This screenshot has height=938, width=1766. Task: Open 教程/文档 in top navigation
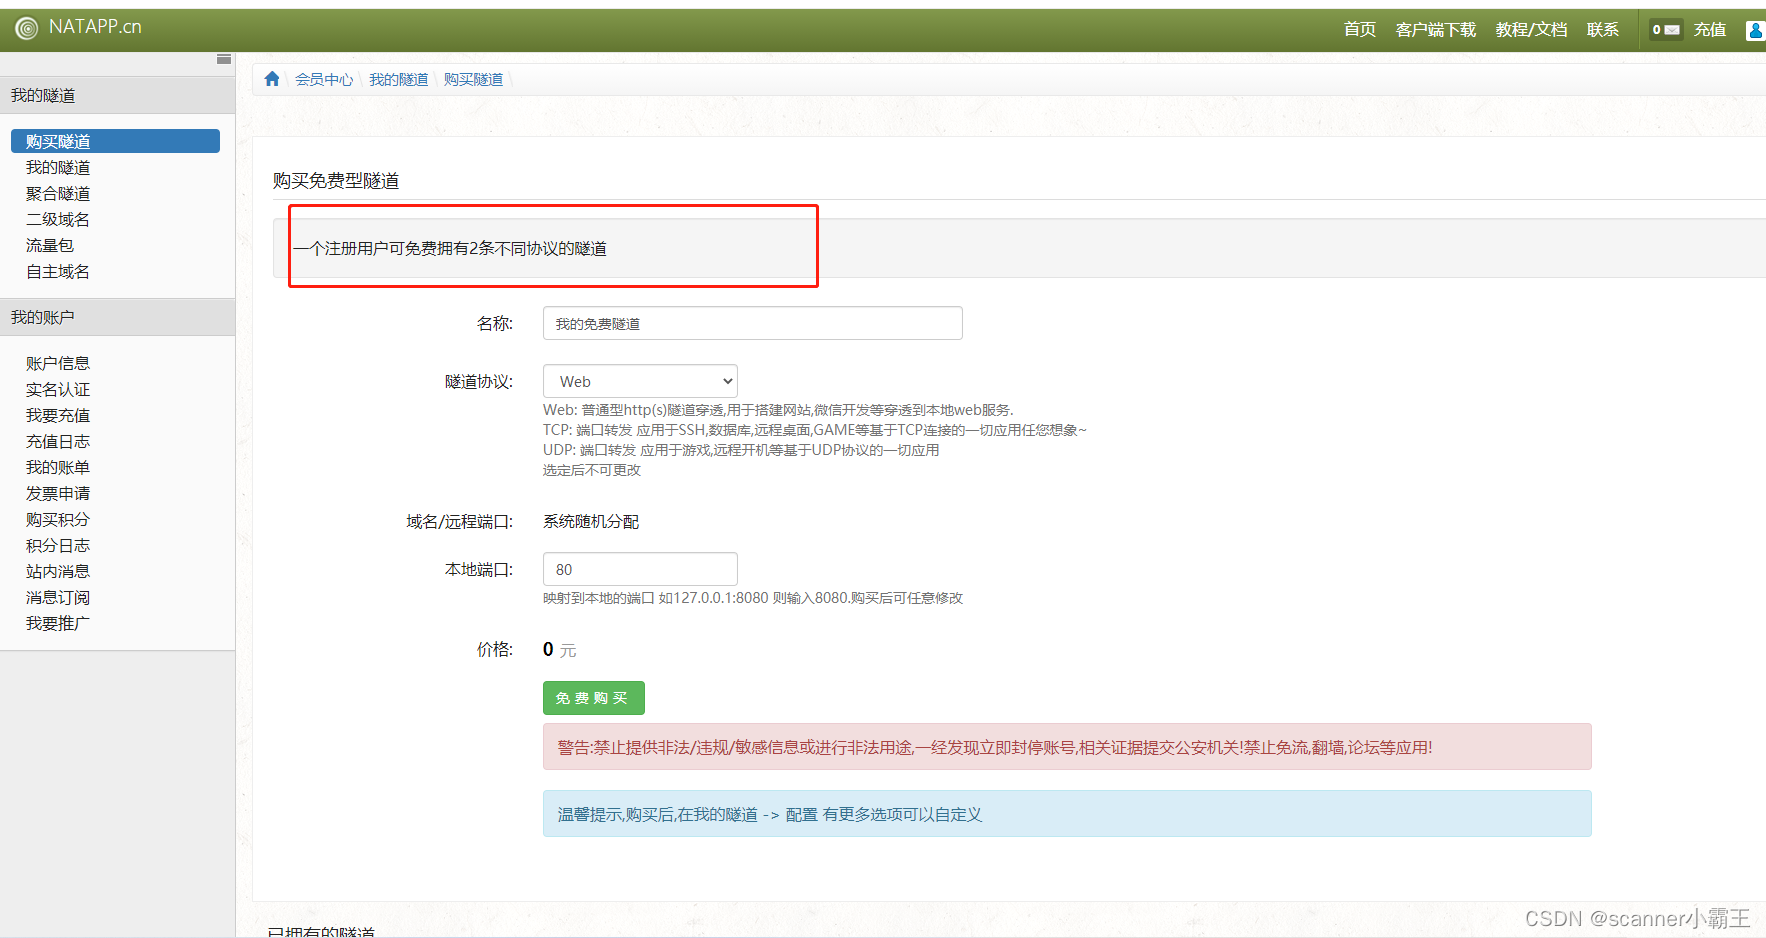tap(1531, 30)
